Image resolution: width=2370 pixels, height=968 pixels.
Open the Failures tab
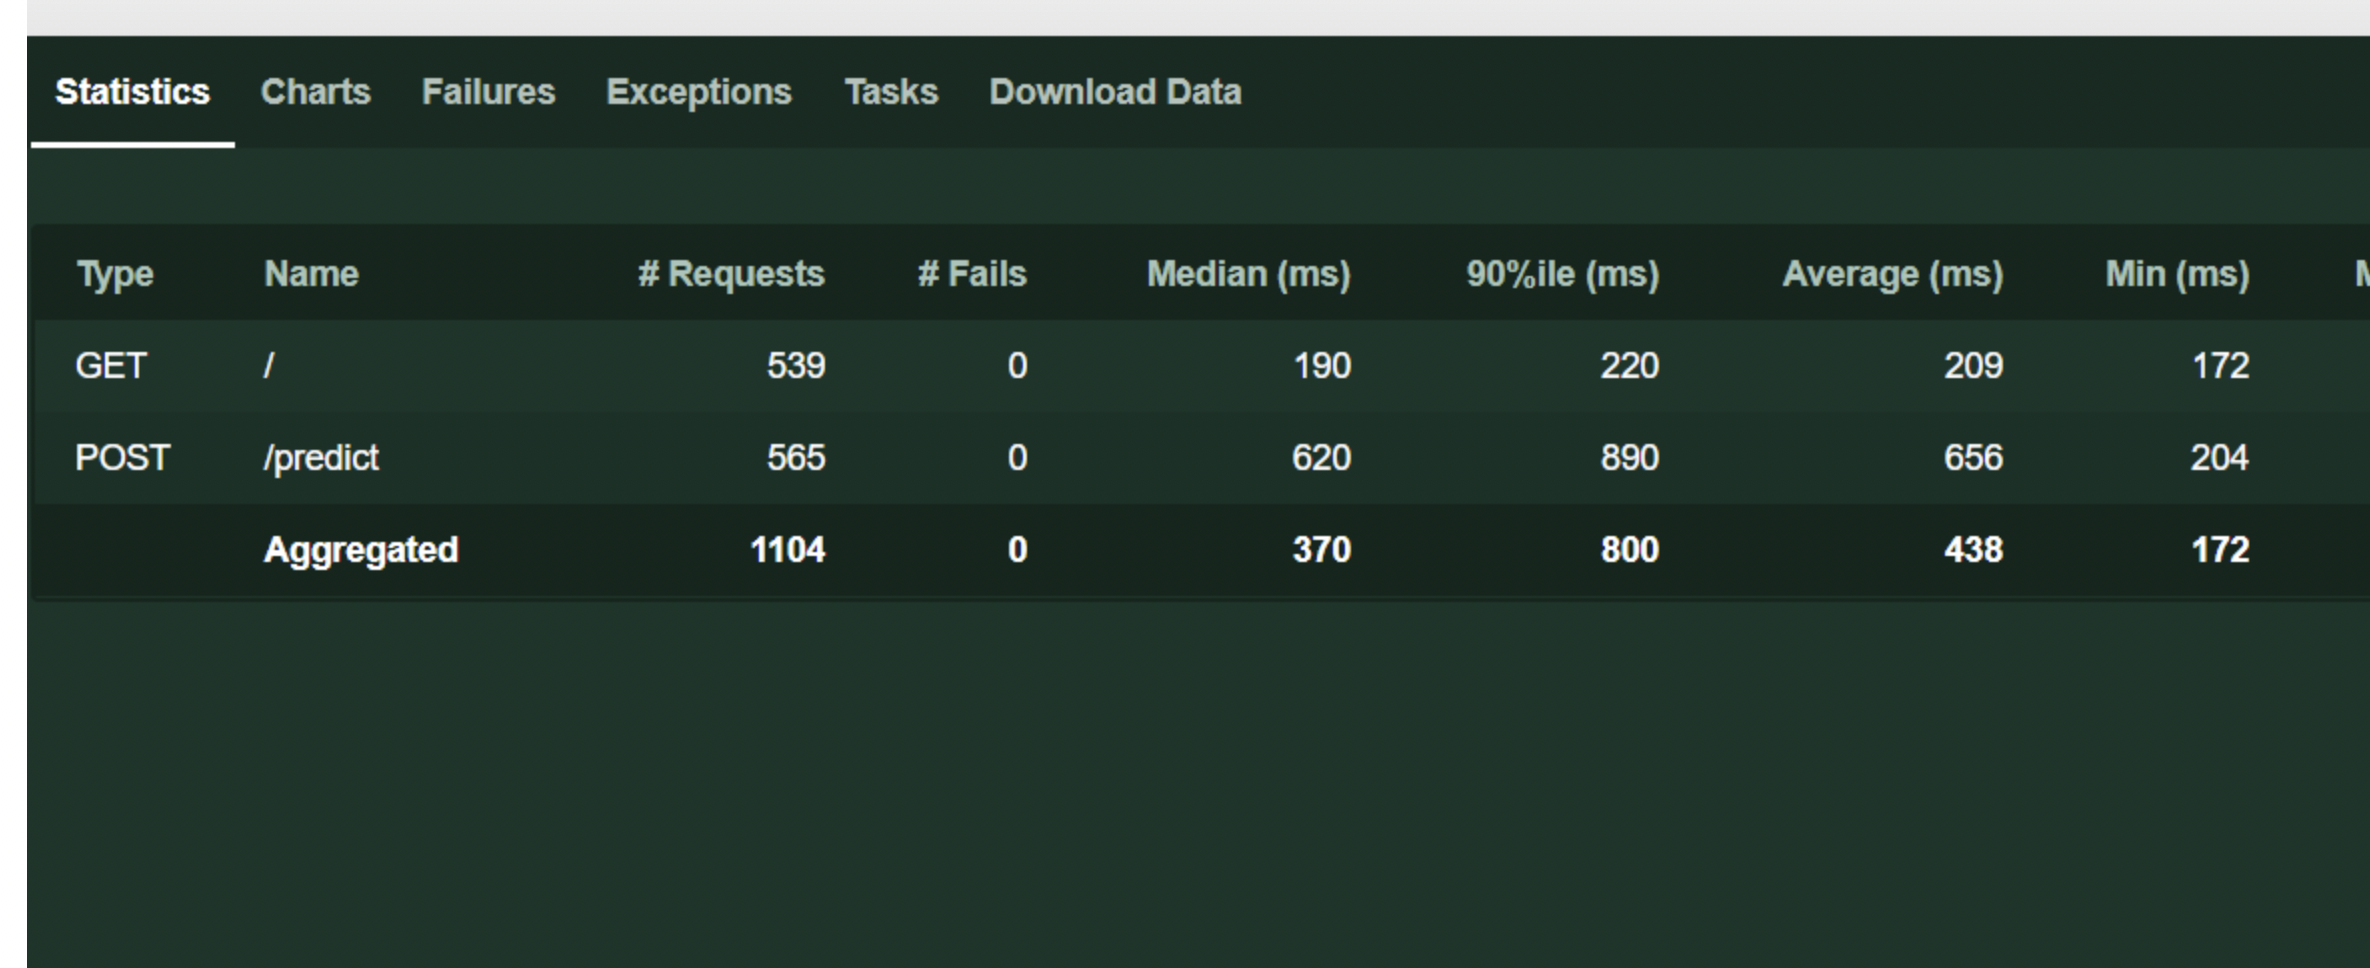[x=489, y=92]
